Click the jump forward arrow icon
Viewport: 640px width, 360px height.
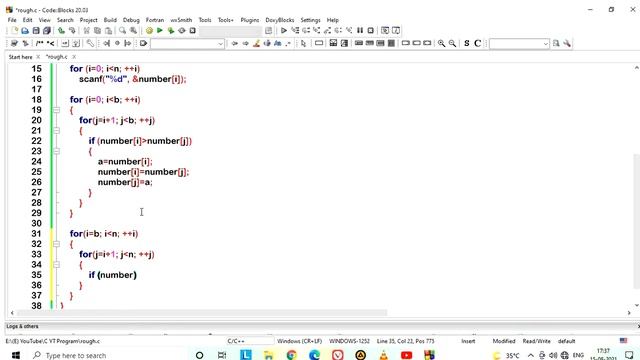245,43
